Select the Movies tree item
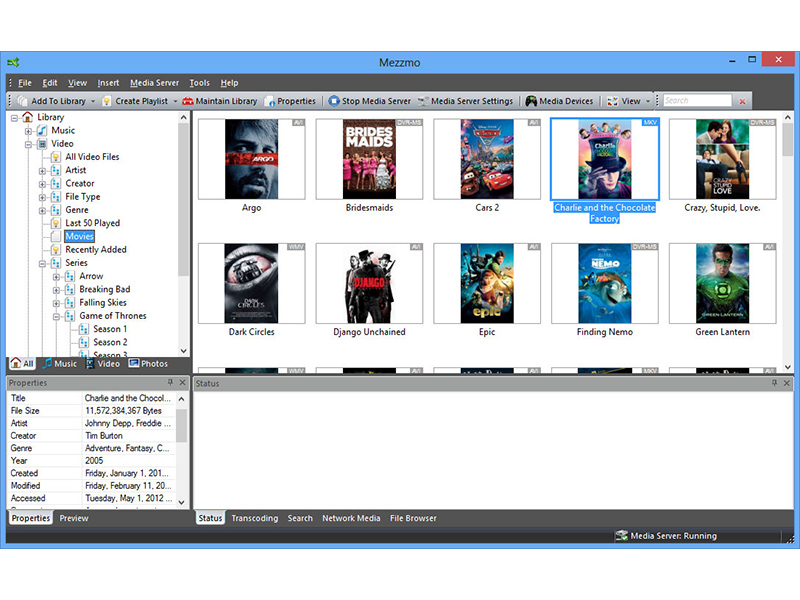 pos(80,236)
